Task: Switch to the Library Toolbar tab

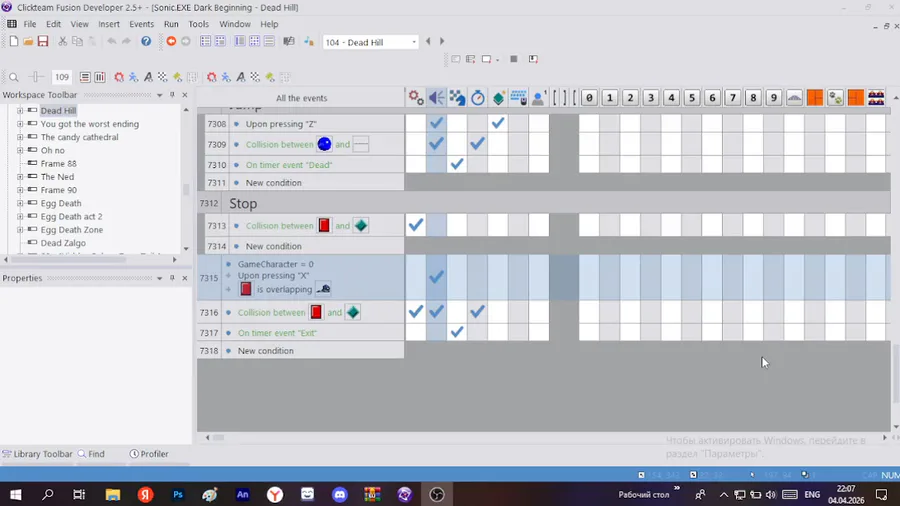Action: [37, 453]
